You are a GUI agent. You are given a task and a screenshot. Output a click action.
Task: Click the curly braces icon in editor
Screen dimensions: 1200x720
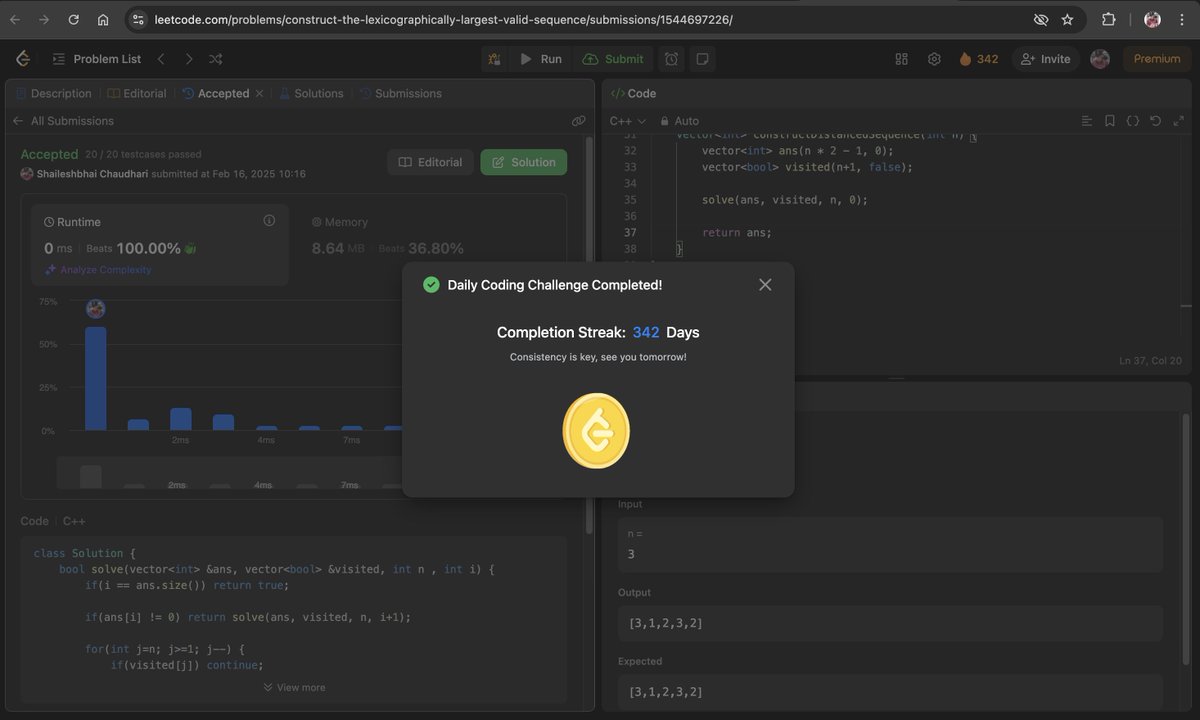pos(1132,121)
